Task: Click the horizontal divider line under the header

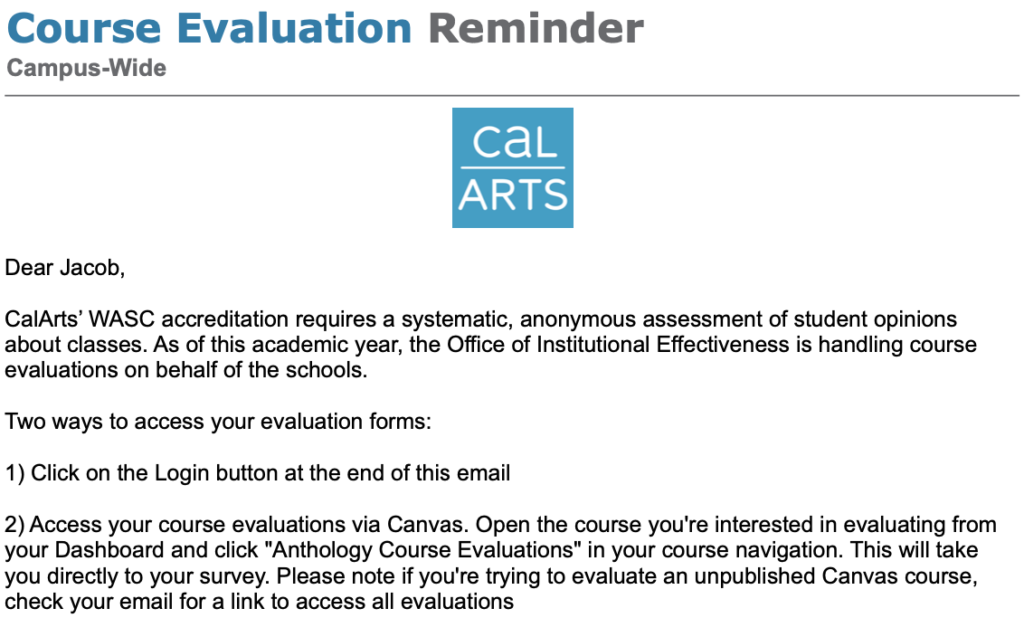Action: [512, 95]
